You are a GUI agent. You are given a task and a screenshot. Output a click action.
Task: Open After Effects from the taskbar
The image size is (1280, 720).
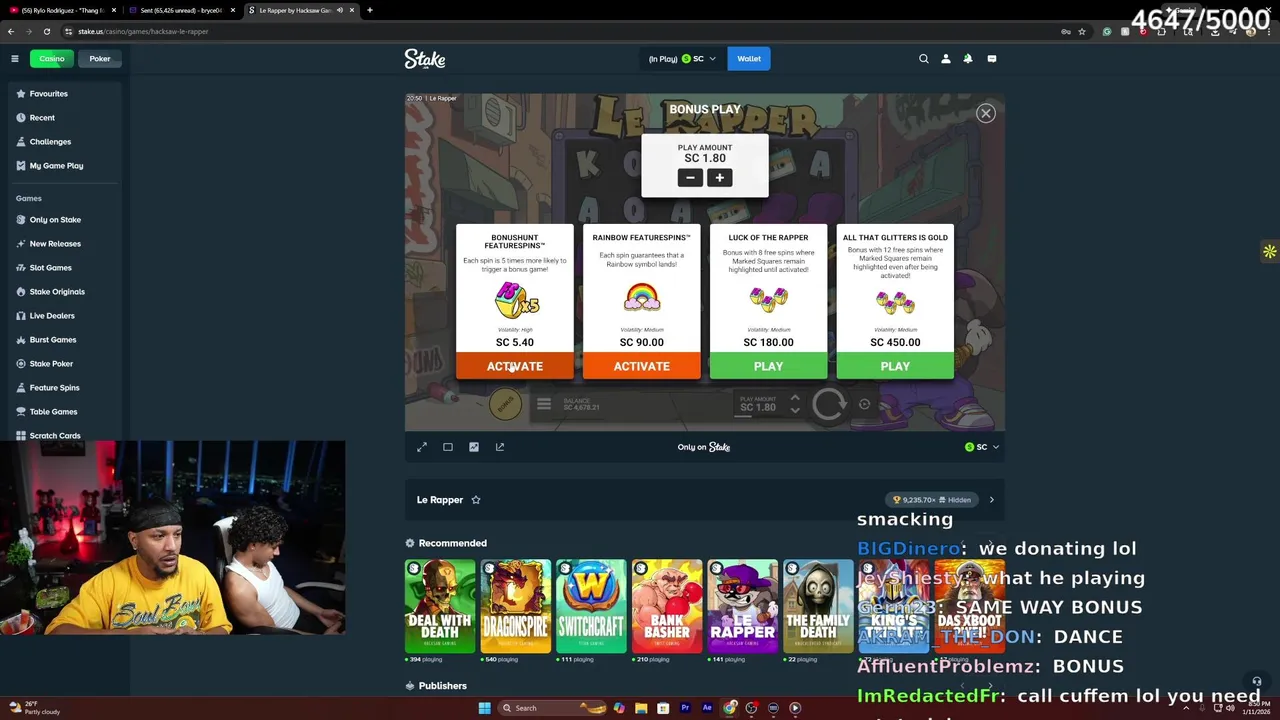click(x=707, y=708)
